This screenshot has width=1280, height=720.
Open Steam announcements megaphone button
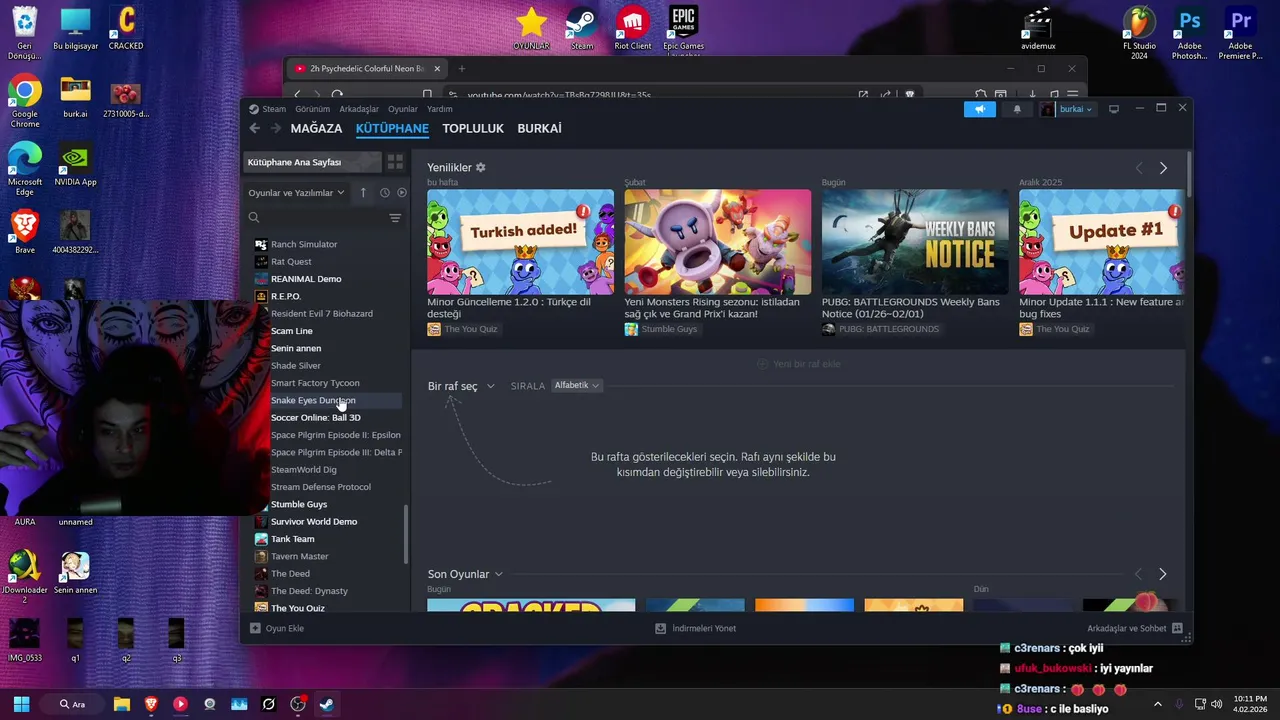(980, 109)
